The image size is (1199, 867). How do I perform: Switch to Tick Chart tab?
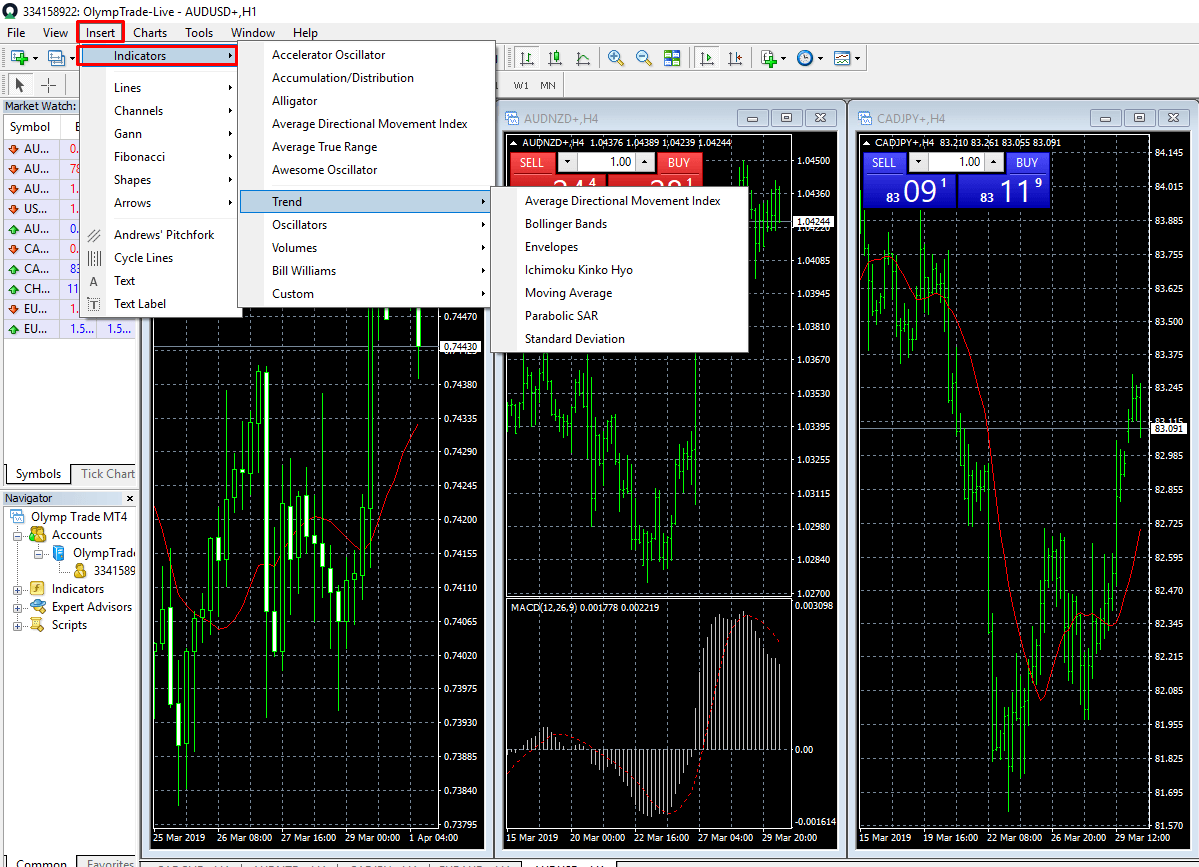tap(107, 474)
